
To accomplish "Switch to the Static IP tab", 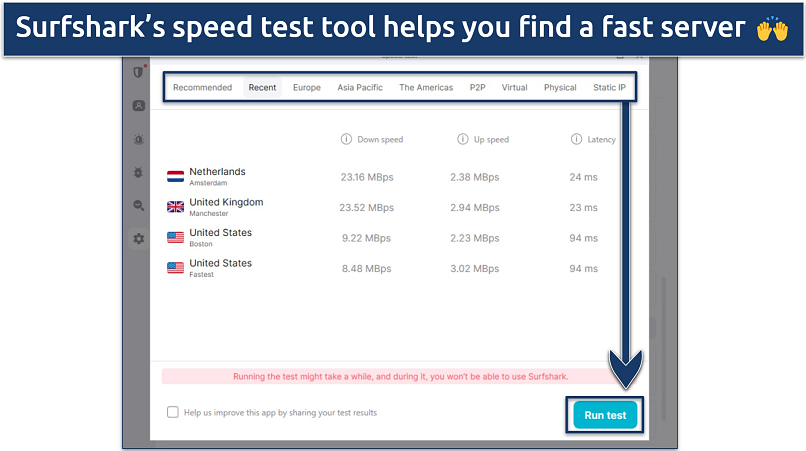I will 608,88.
